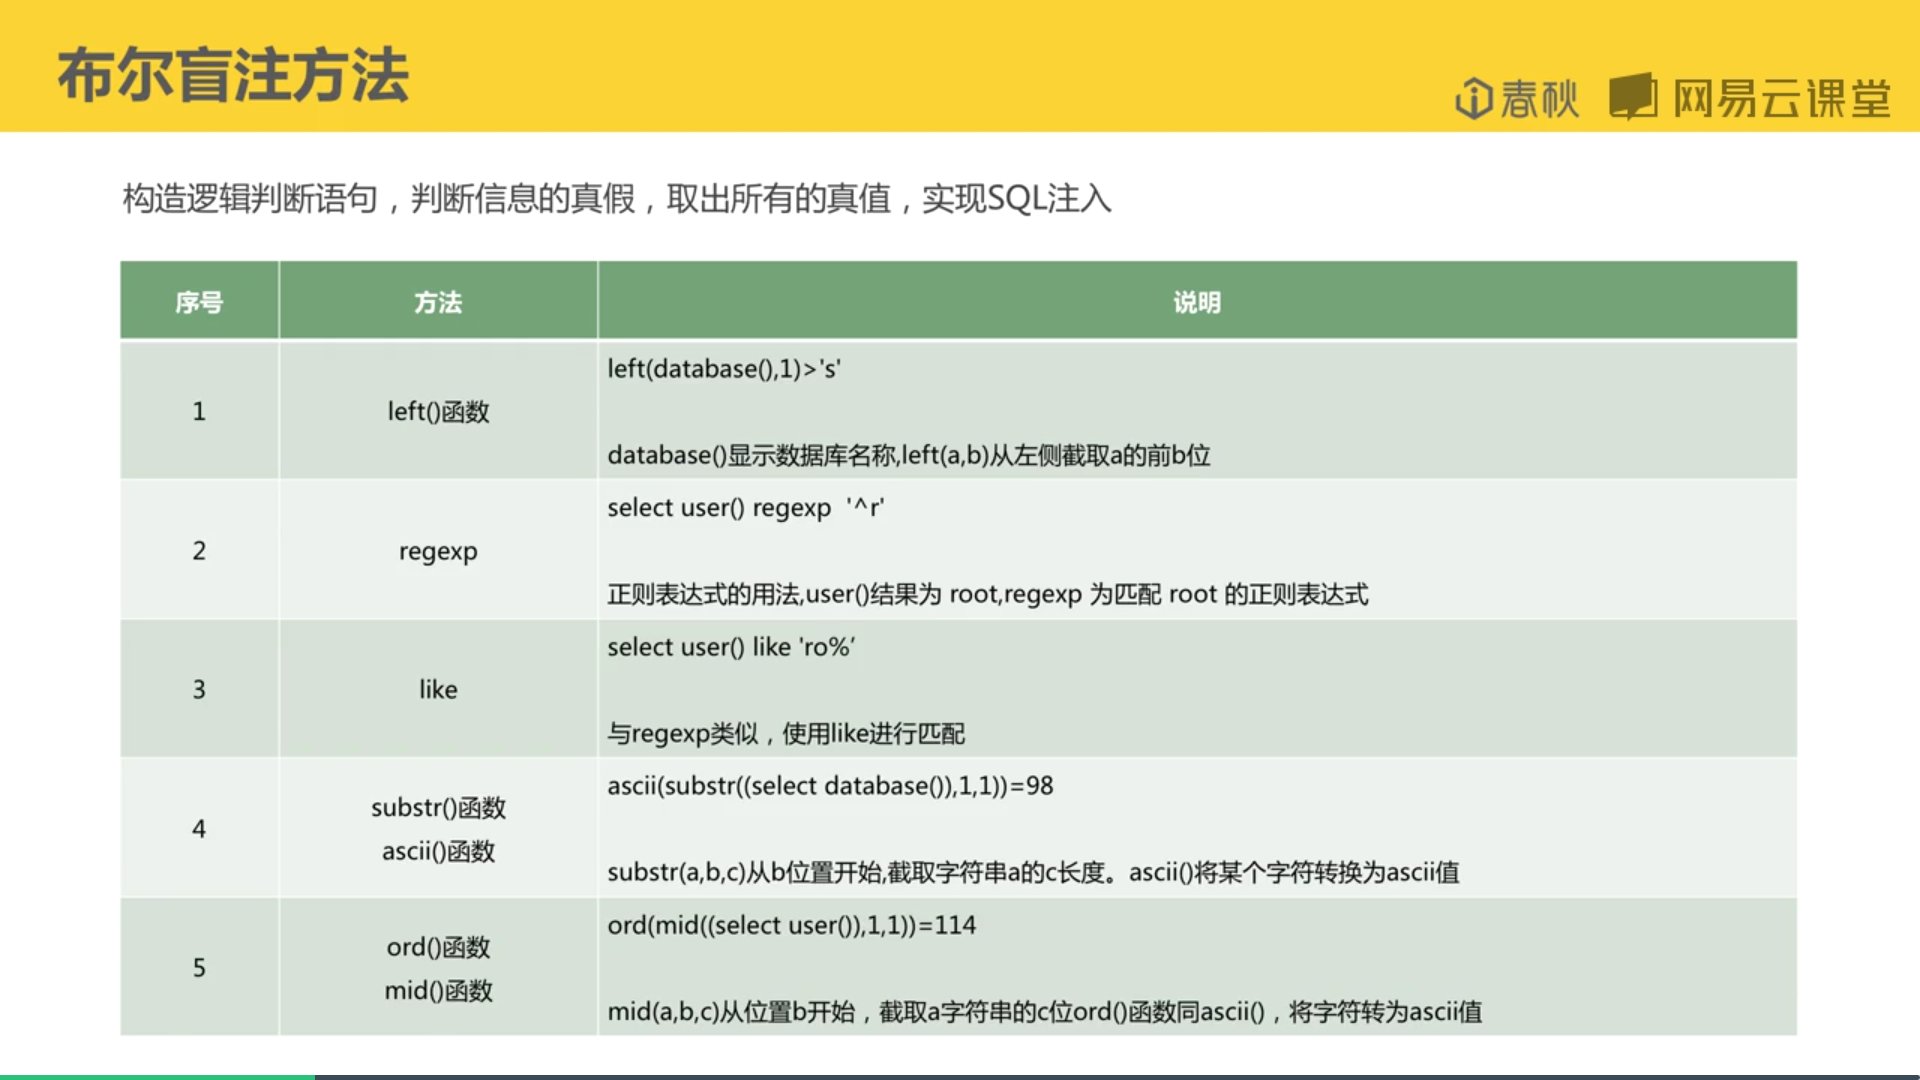Click the regexp method cell
The image size is (1920, 1080).
pos(438,551)
